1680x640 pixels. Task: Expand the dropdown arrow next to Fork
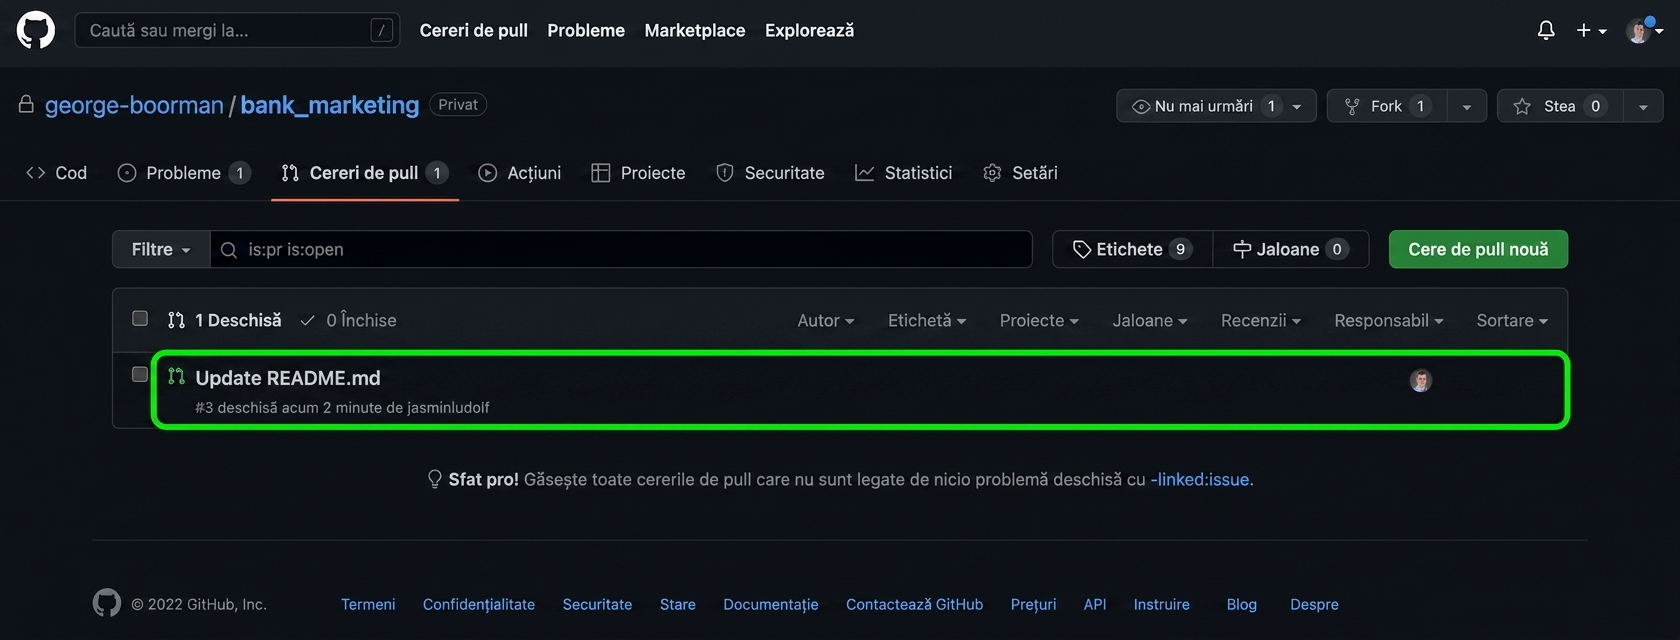1467,106
